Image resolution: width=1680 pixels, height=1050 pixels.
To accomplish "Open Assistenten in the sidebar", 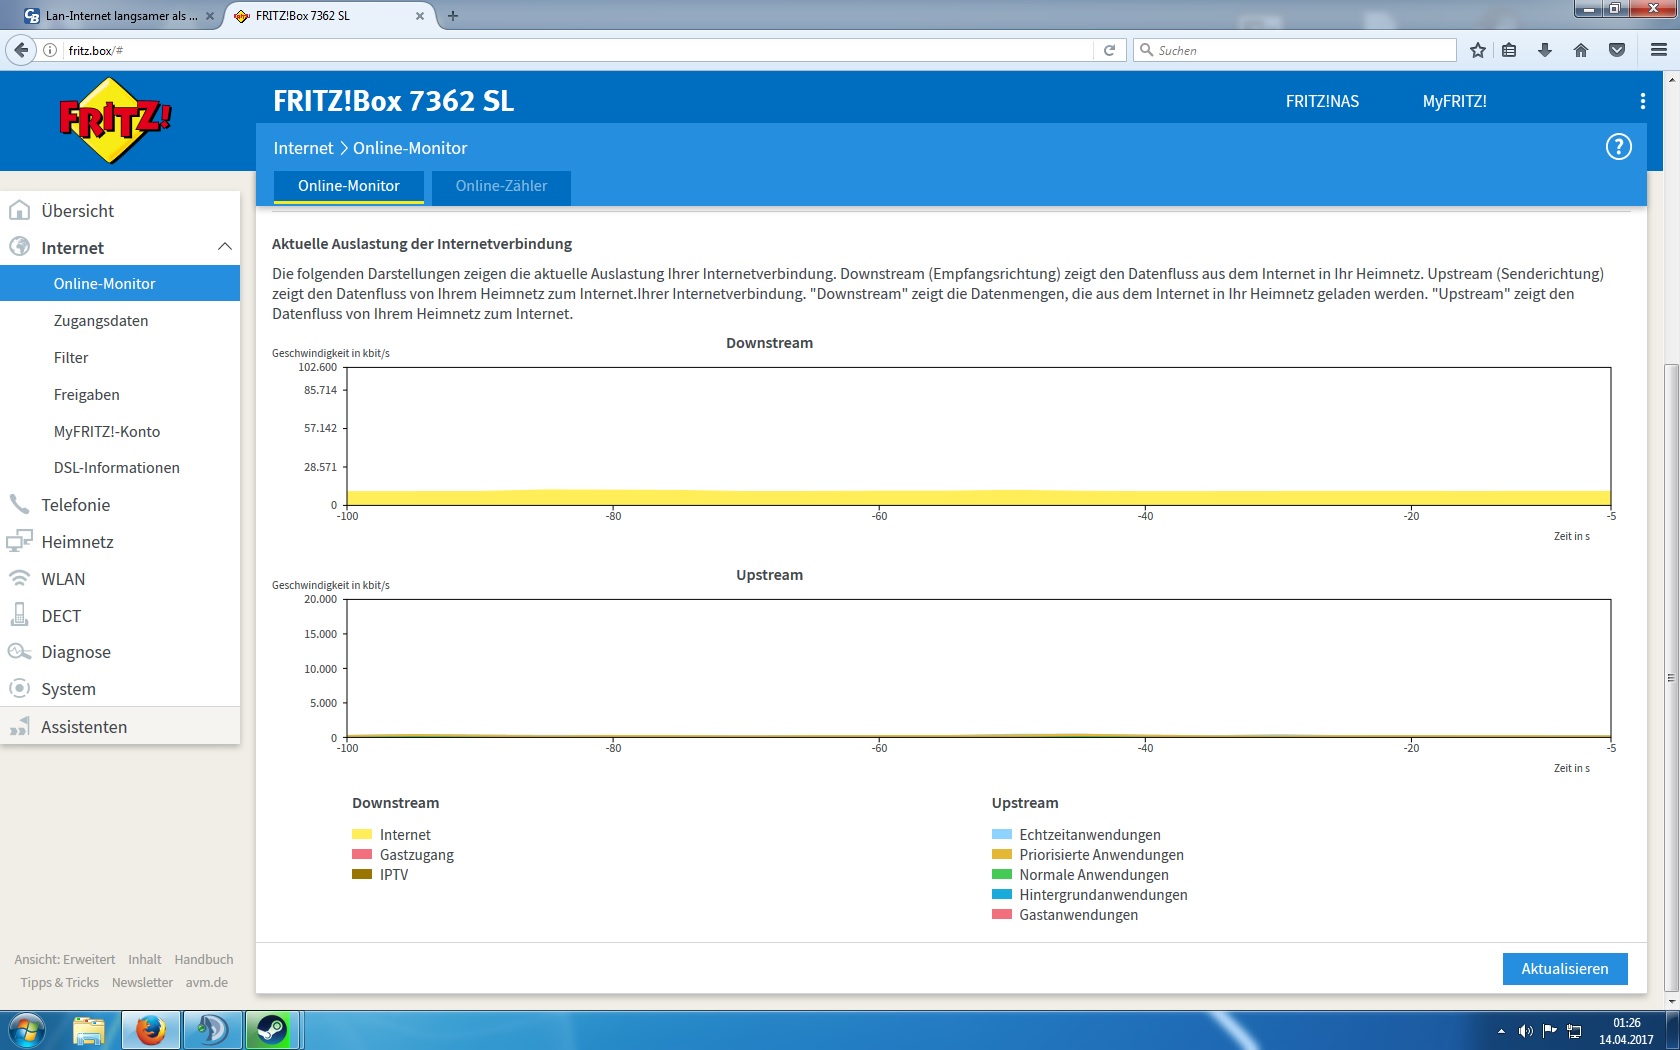I will [120, 727].
